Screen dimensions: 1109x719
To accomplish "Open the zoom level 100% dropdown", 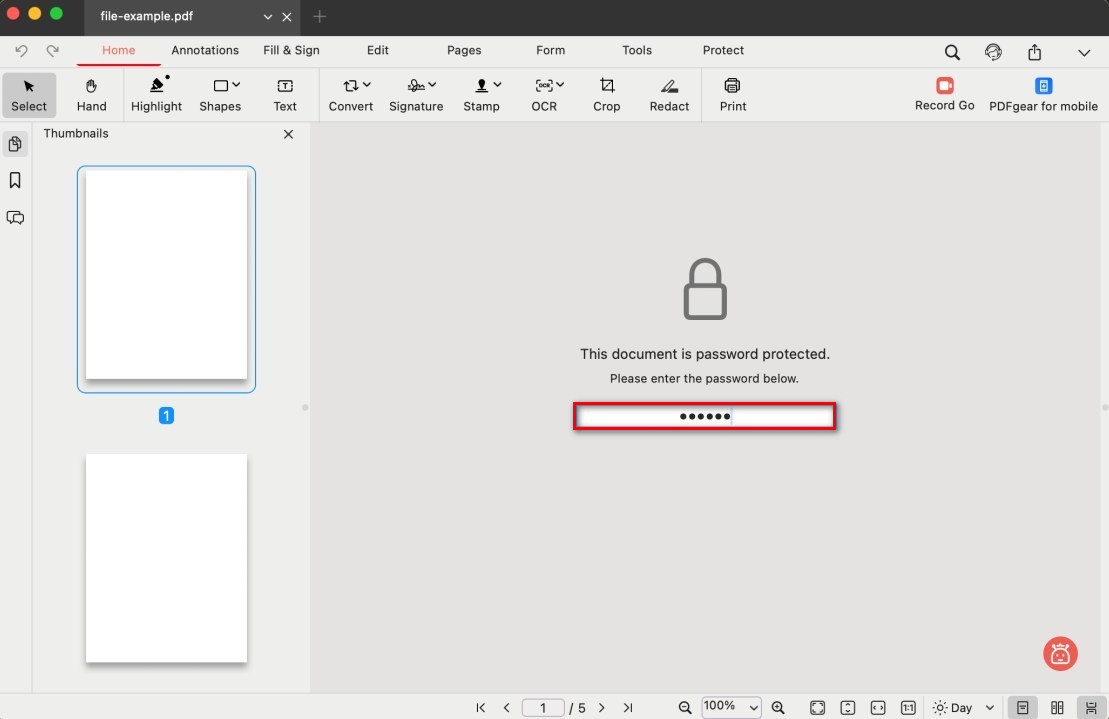I will 731,707.
